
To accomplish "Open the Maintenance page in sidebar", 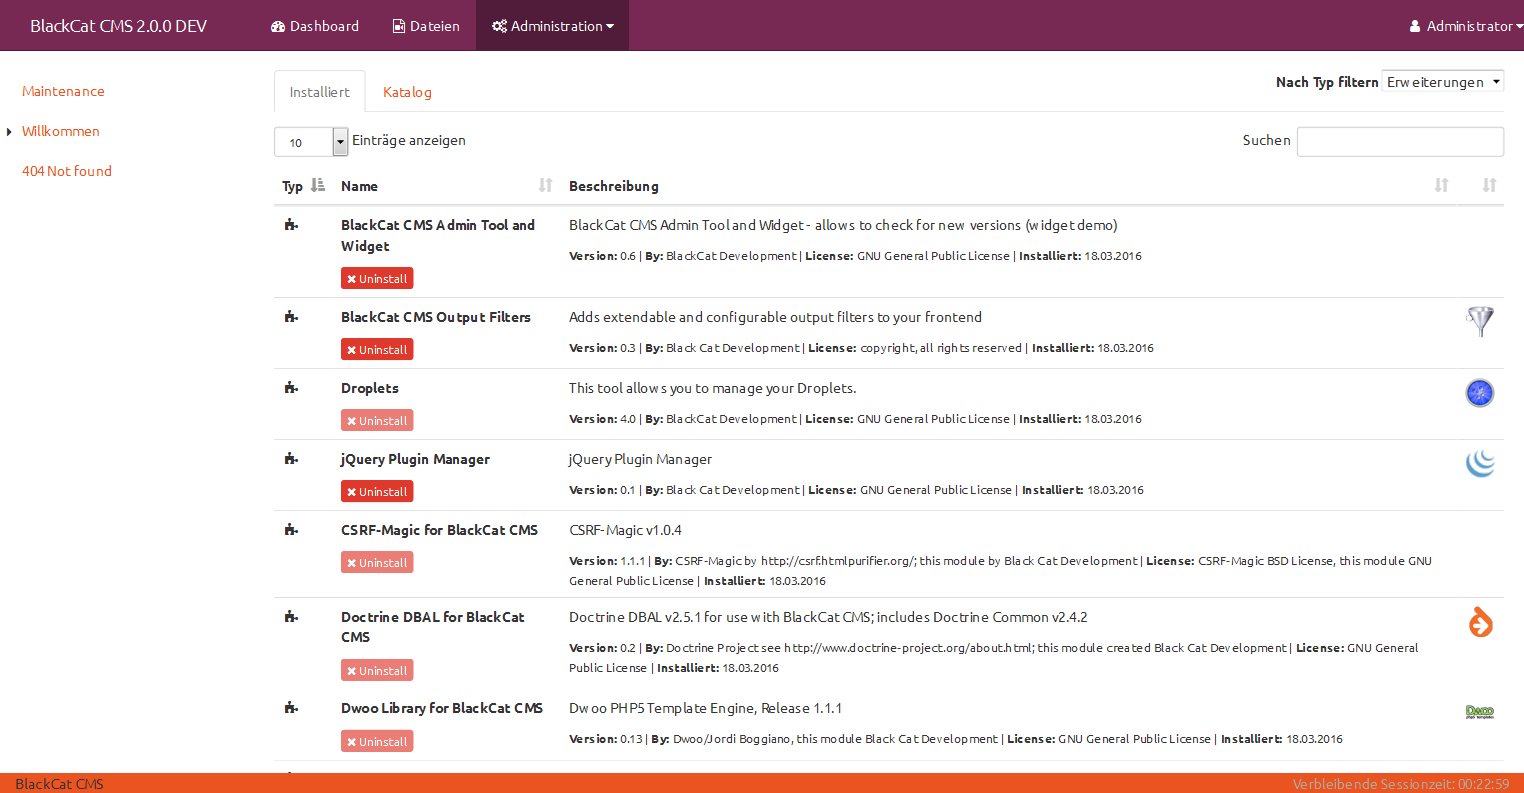I will [x=63, y=91].
